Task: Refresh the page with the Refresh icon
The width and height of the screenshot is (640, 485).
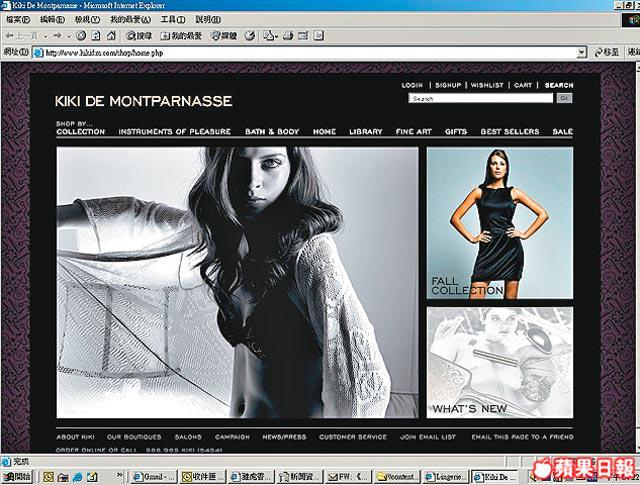Action: point(96,36)
